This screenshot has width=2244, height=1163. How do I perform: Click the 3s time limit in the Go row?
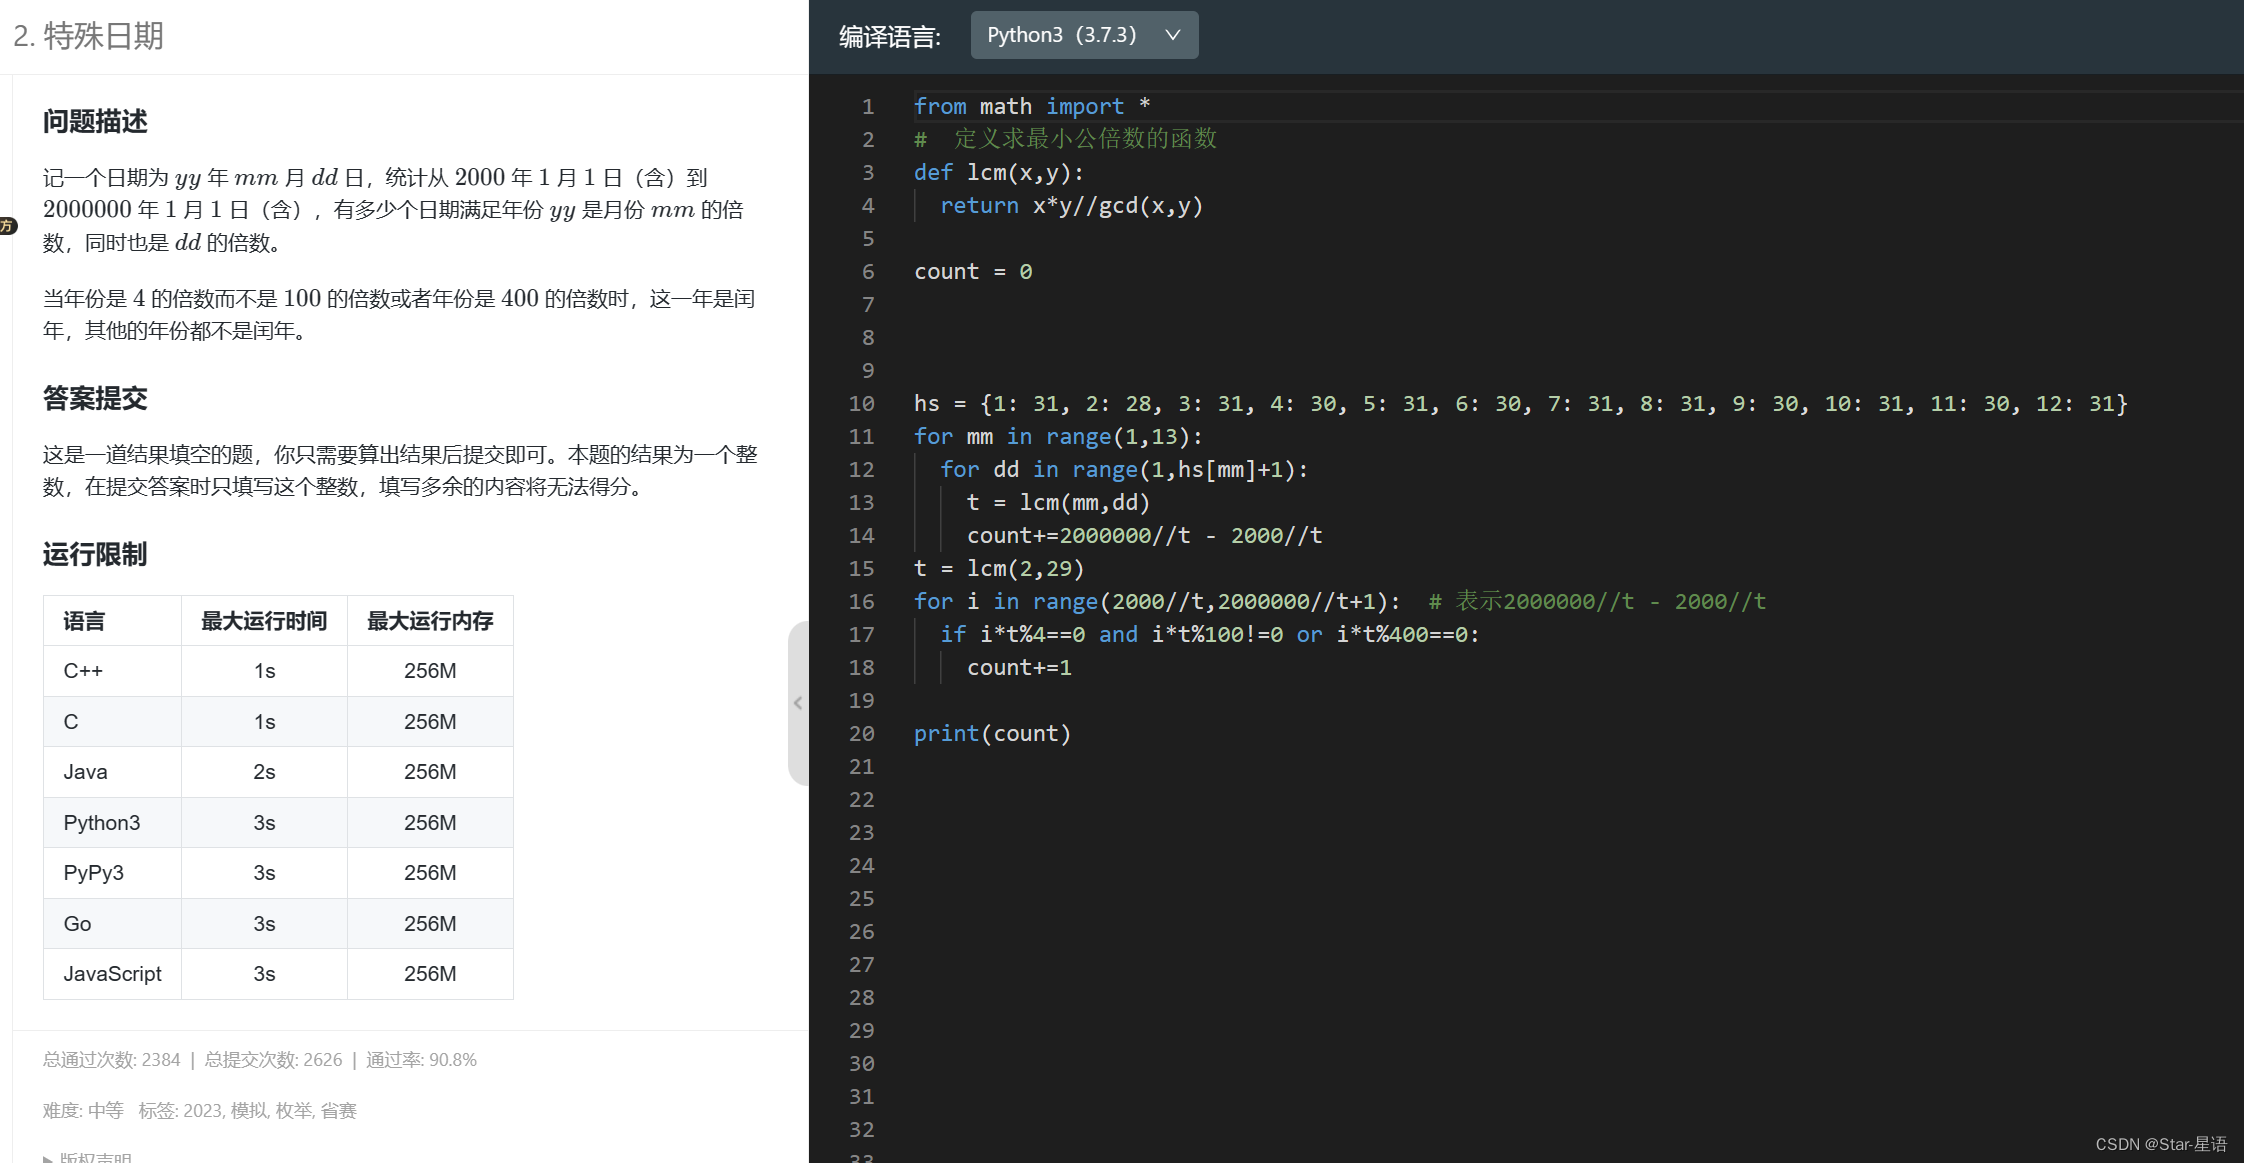264,924
